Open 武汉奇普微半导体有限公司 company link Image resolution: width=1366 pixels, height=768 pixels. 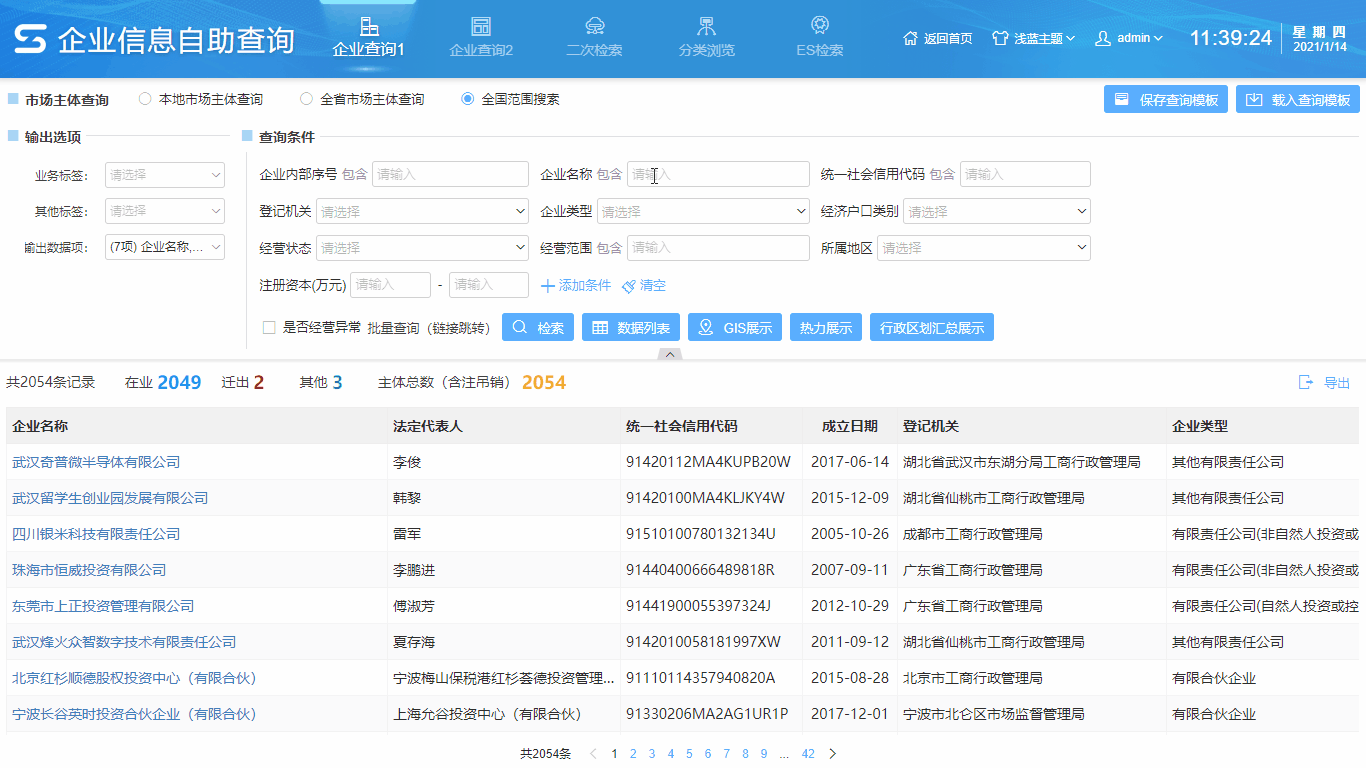click(96, 462)
